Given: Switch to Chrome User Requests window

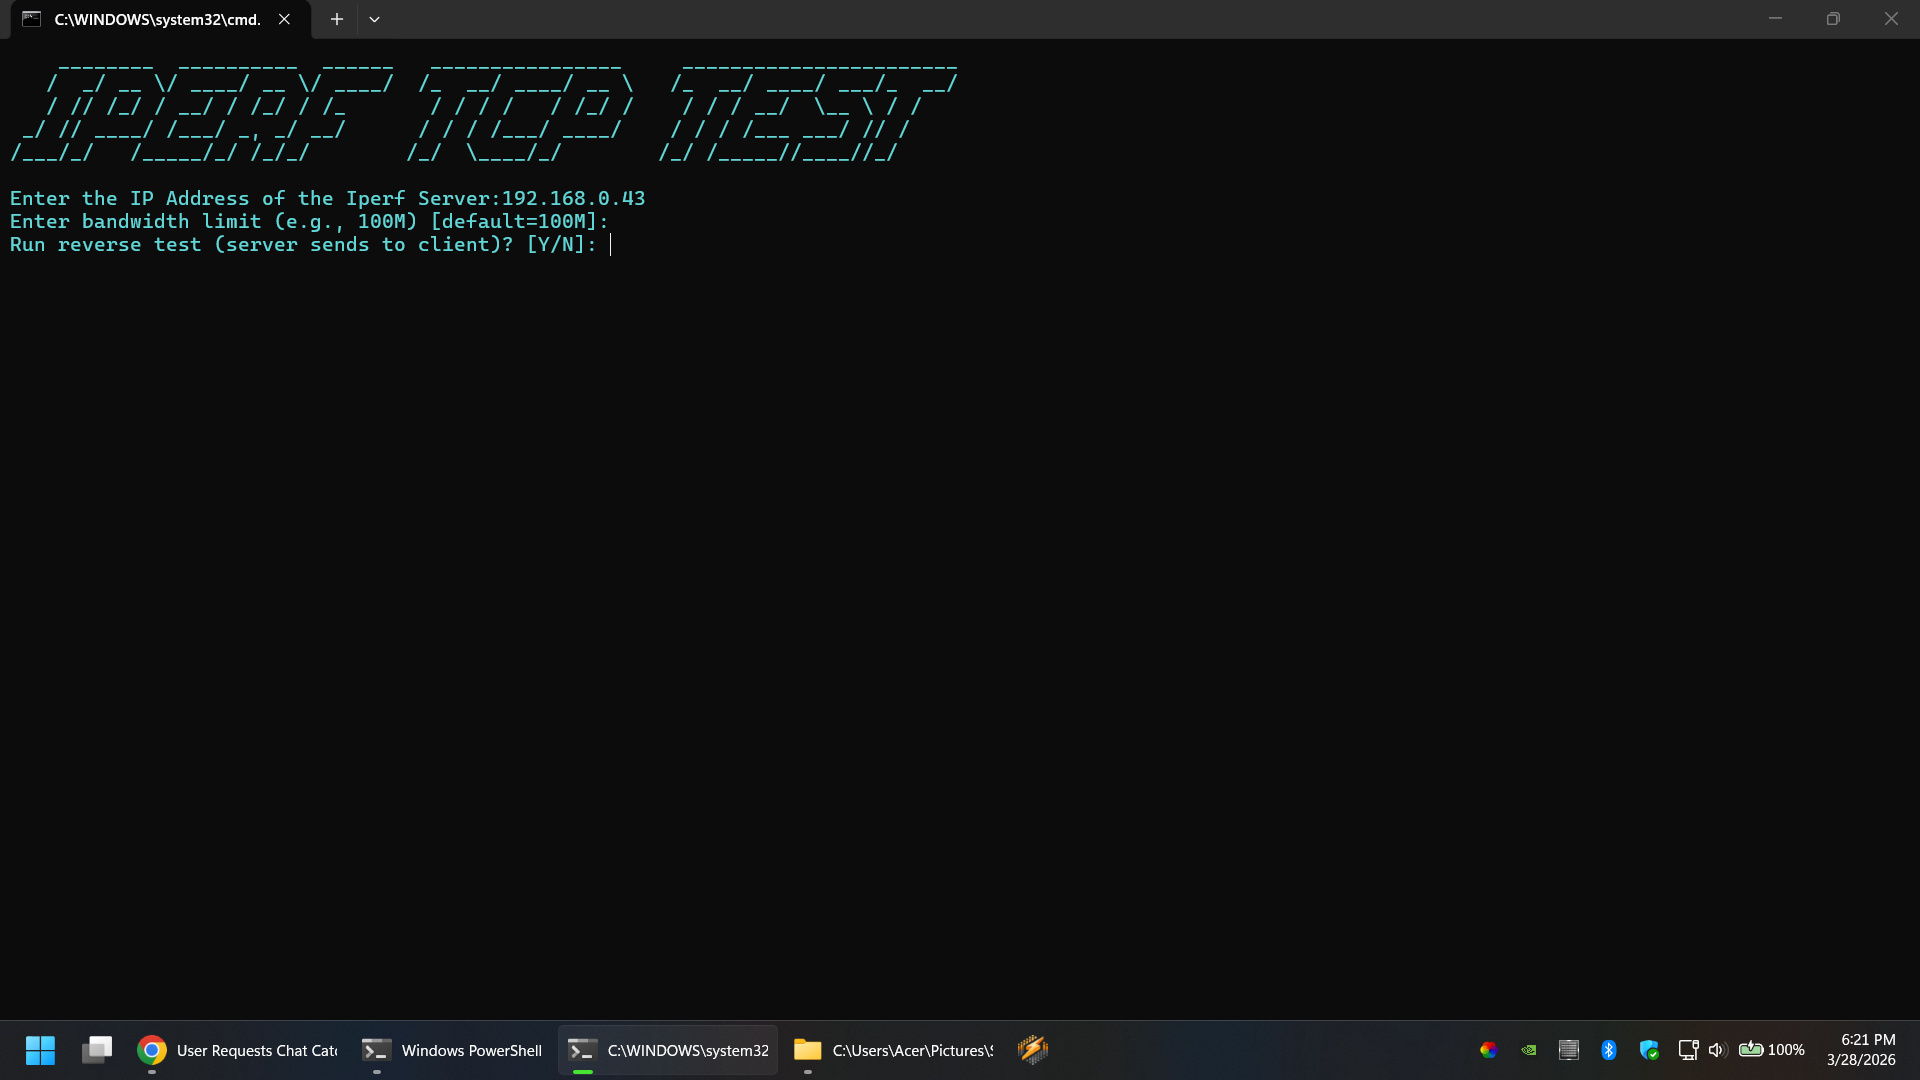Looking at the screenshot, I should (x=238, y=1050).
